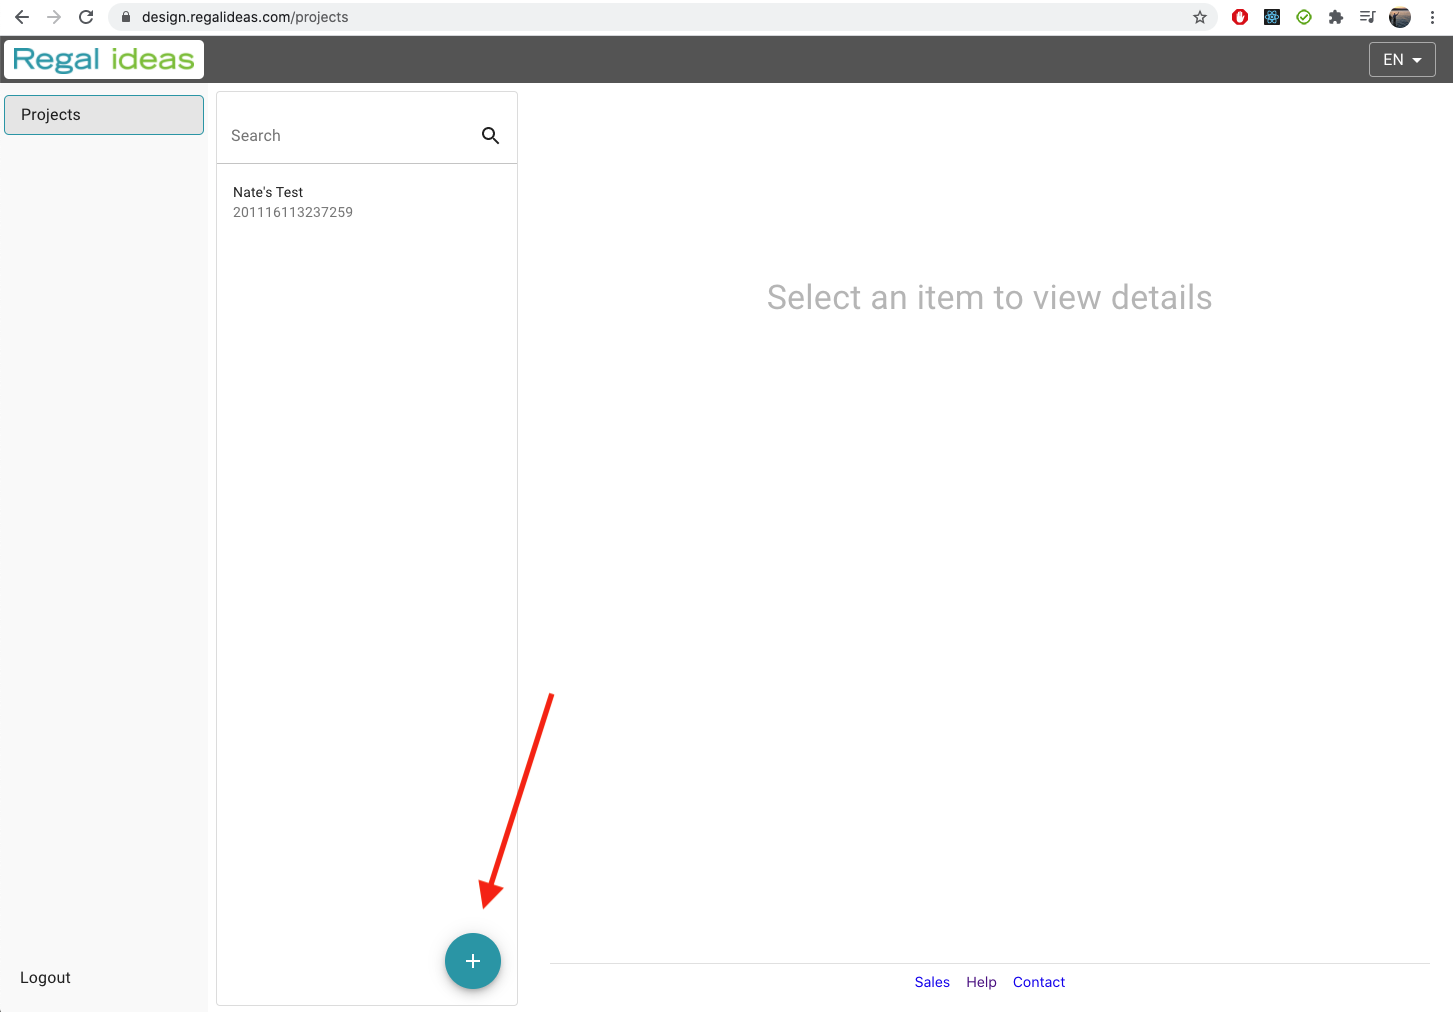1453x1012 pixels.
Task: Reload the current page
Action: point(86,17)
